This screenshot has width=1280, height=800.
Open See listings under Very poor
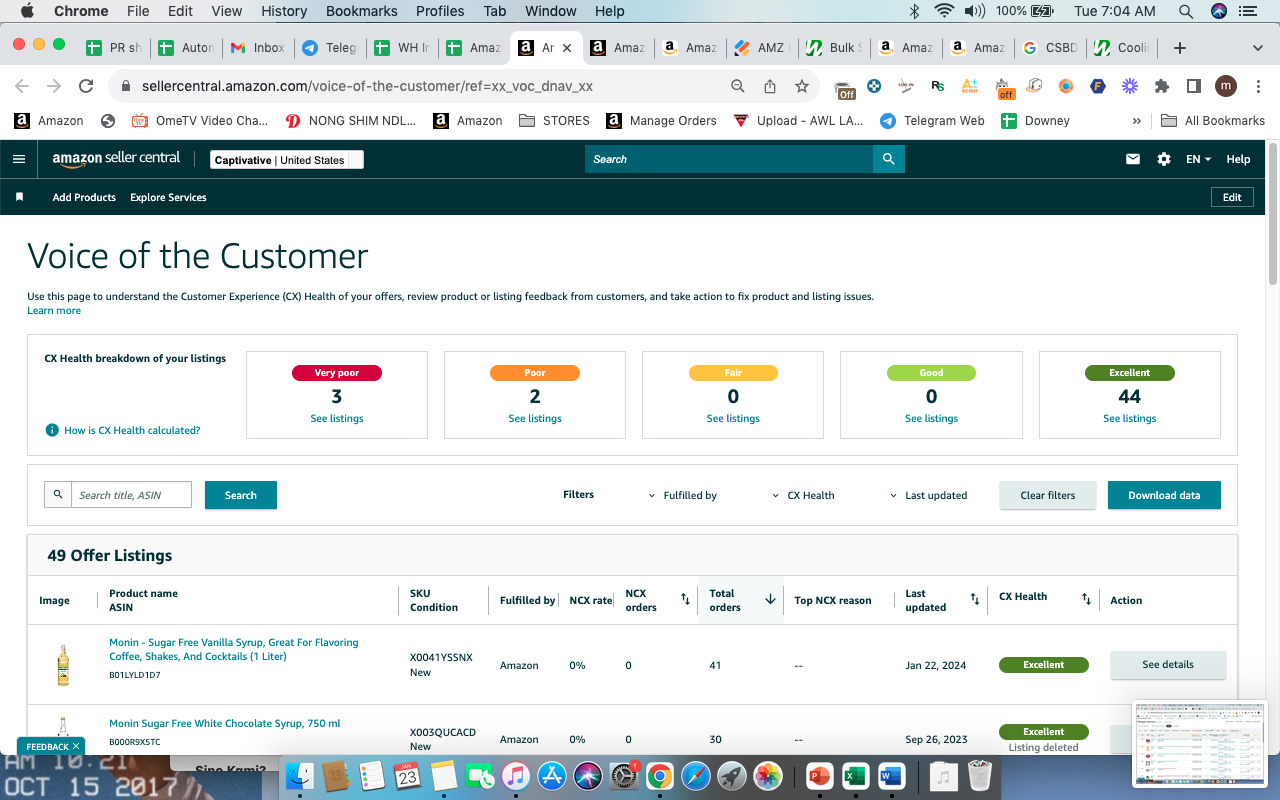click(x=337, y=419)
